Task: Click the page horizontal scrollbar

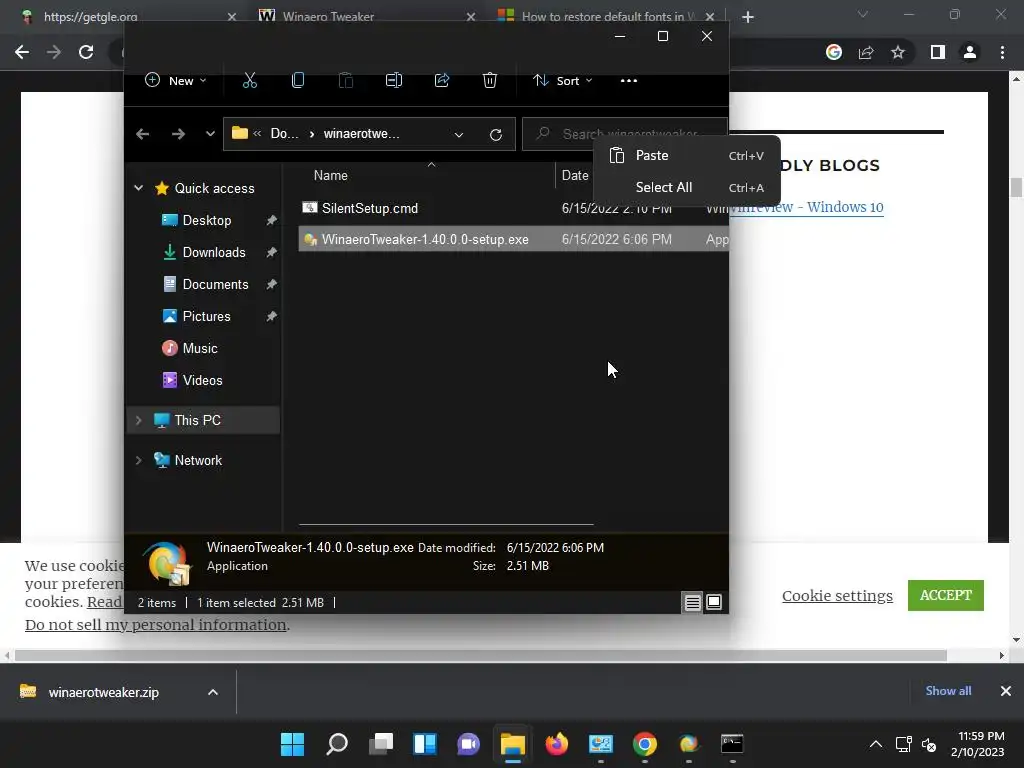Action: coord(481,655)
